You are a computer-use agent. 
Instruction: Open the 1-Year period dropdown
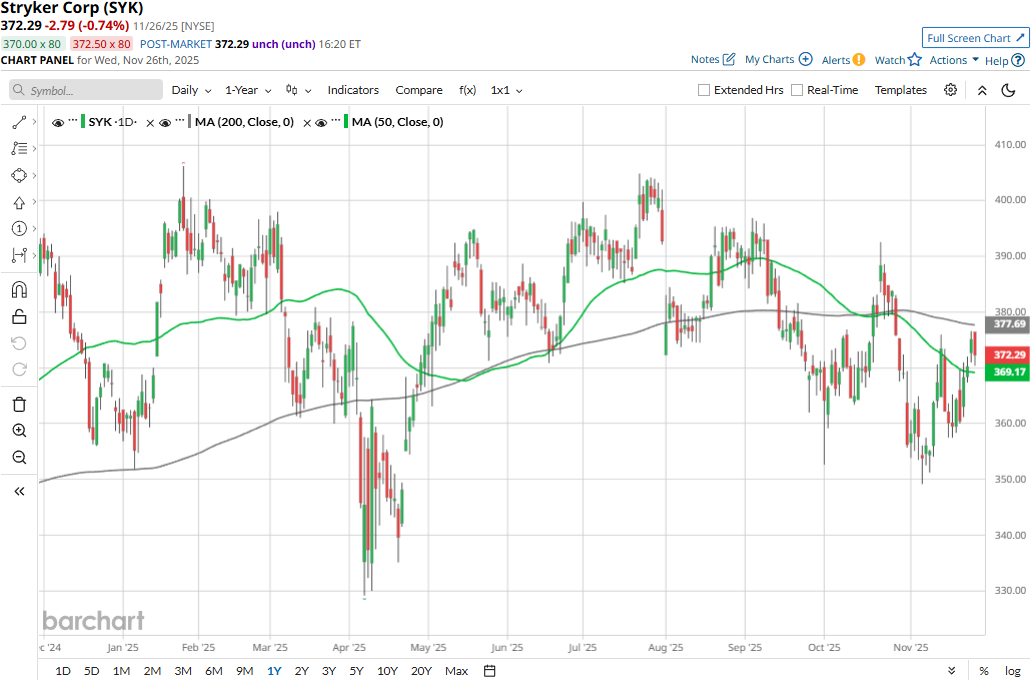pyautogui.click(x=248, y=90)
